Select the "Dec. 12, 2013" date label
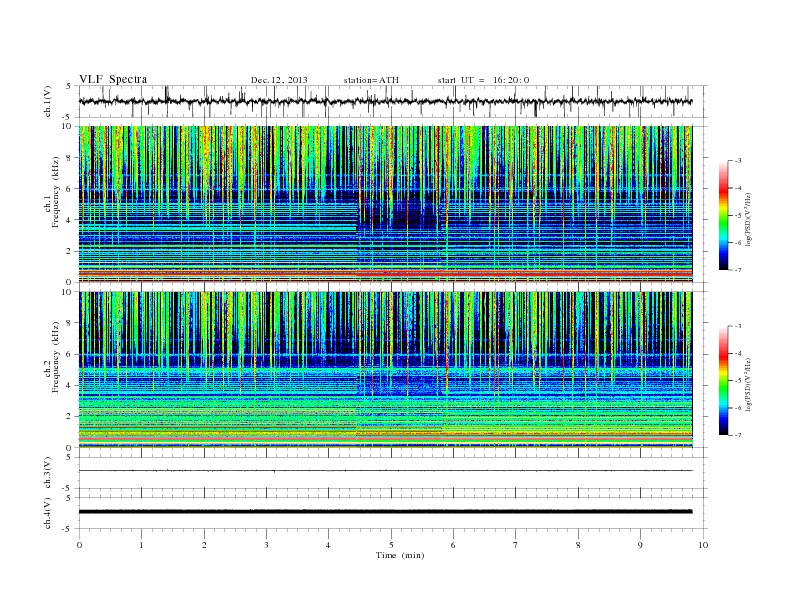Viewport: 792px width, 612px height. 279,80
